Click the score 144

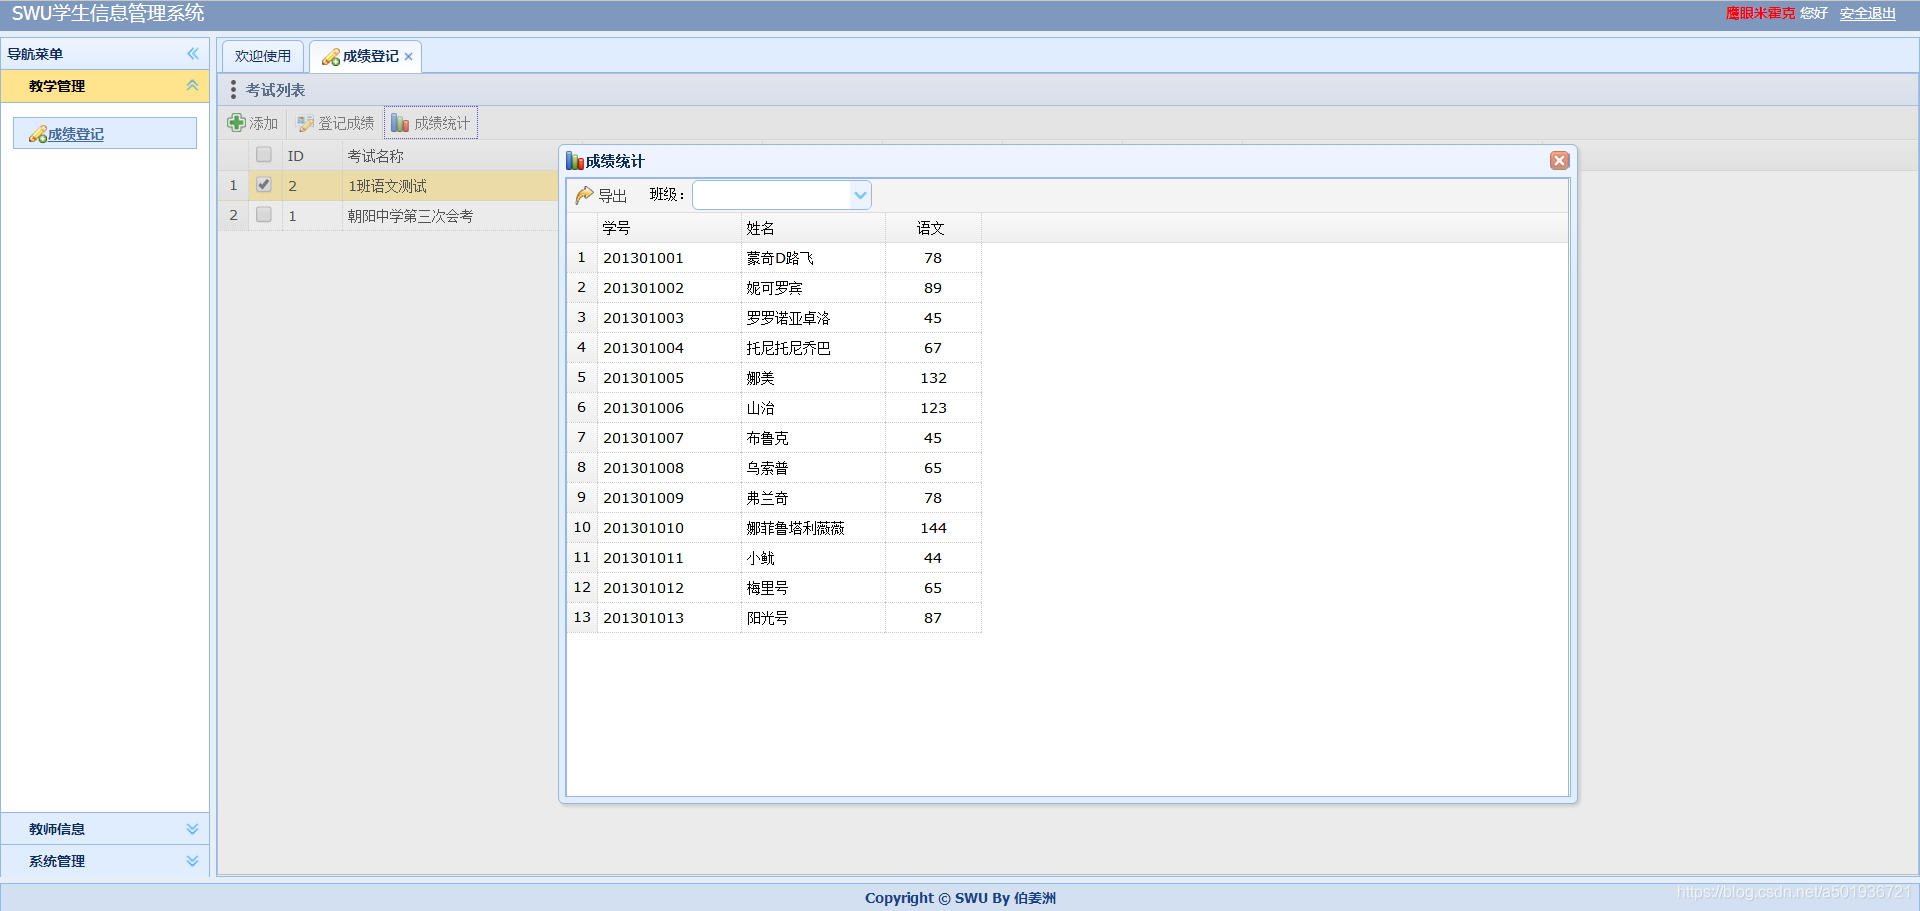point(933,528)
